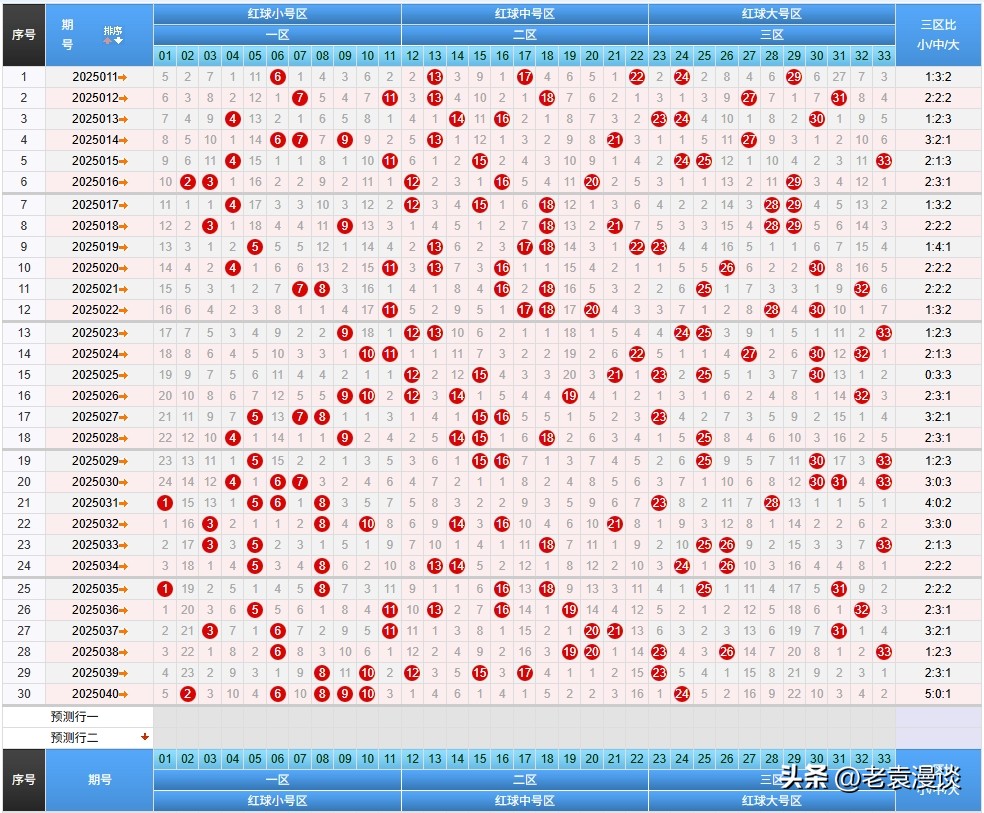This screenshot has width=984, height=813.
Task: Click the 预测行一 row label
Action: click(75, 717)
